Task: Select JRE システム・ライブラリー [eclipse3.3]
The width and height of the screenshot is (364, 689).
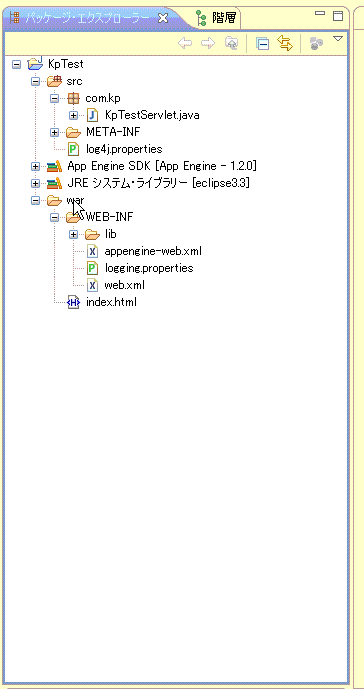Action: 158,183
